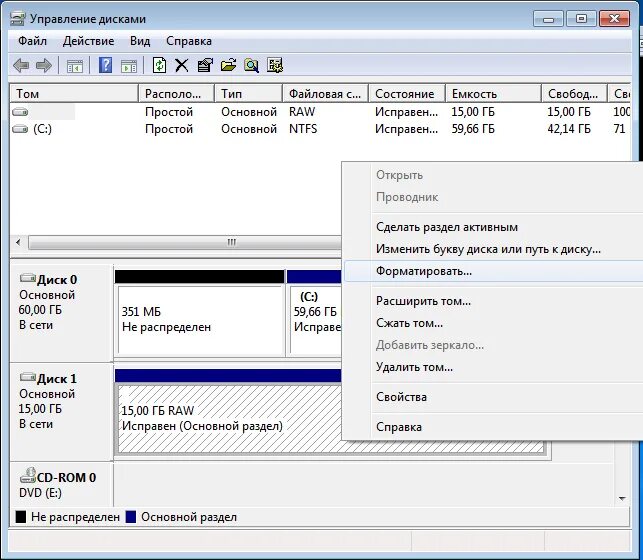Choose Форматировать... from context menu
The height and width of the screenshot is (560, 643).
[493, 271]
